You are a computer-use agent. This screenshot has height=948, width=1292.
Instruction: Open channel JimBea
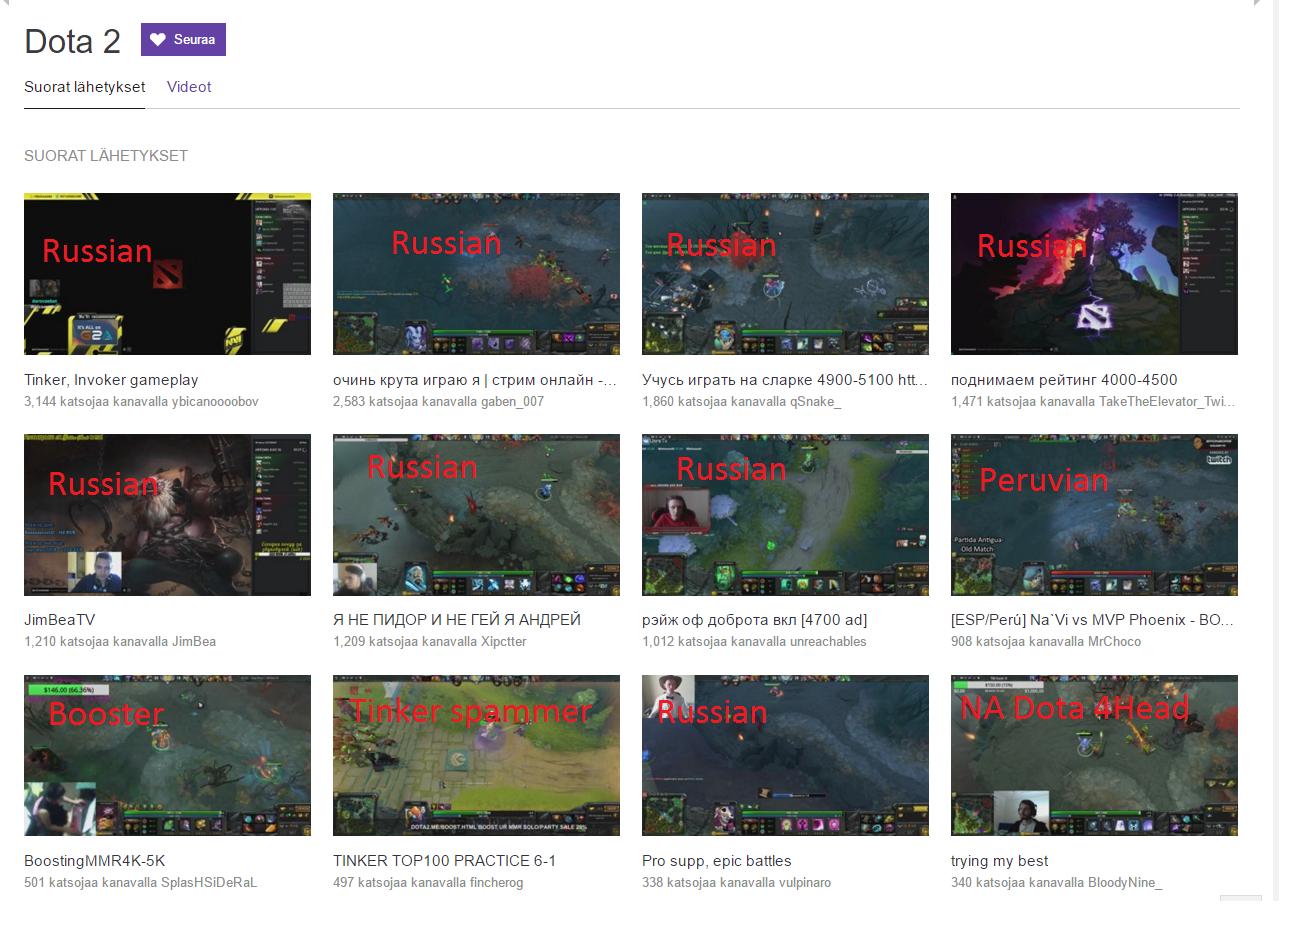pos(193,642)
